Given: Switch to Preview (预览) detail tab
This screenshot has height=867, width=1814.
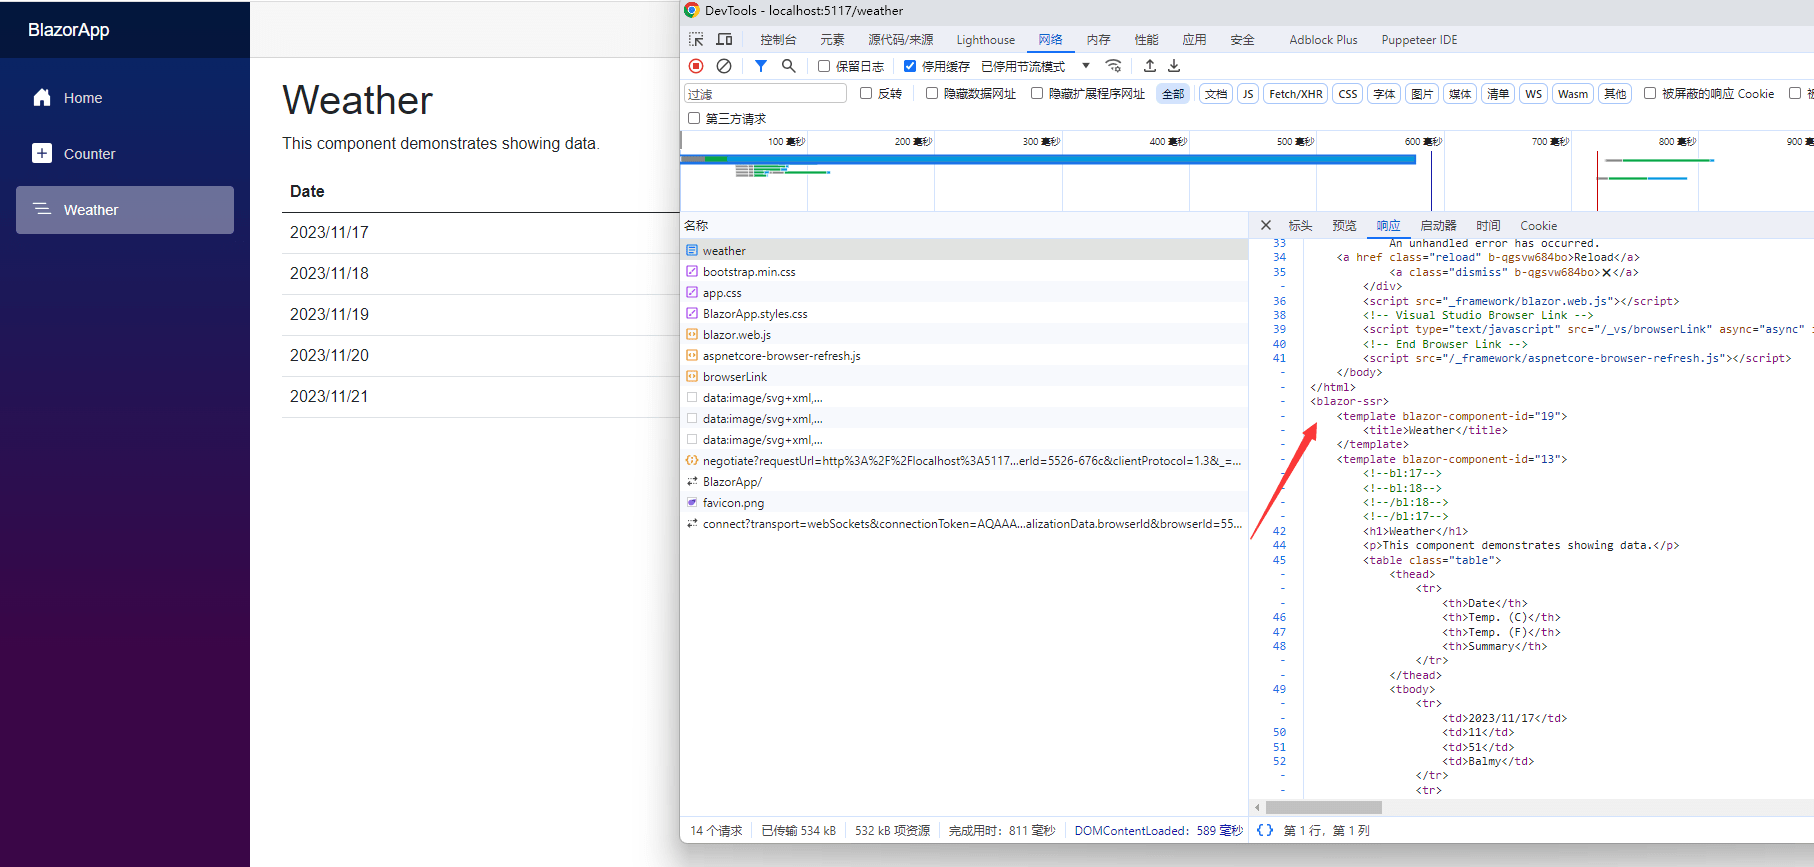Looking at the screenshot, I should tap(1344, 226).
